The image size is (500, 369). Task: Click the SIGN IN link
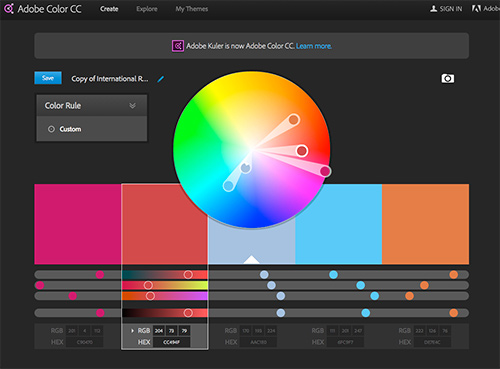point(451,9)
